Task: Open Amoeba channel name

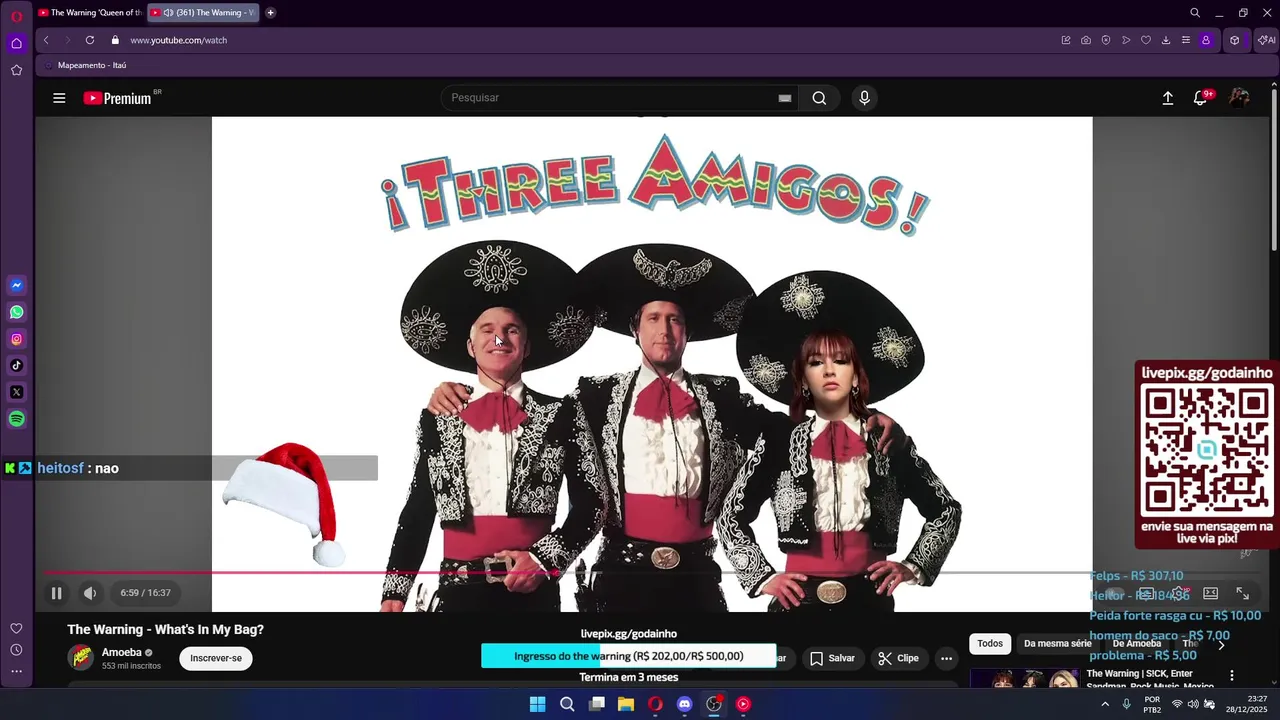Action: point(122,652)
